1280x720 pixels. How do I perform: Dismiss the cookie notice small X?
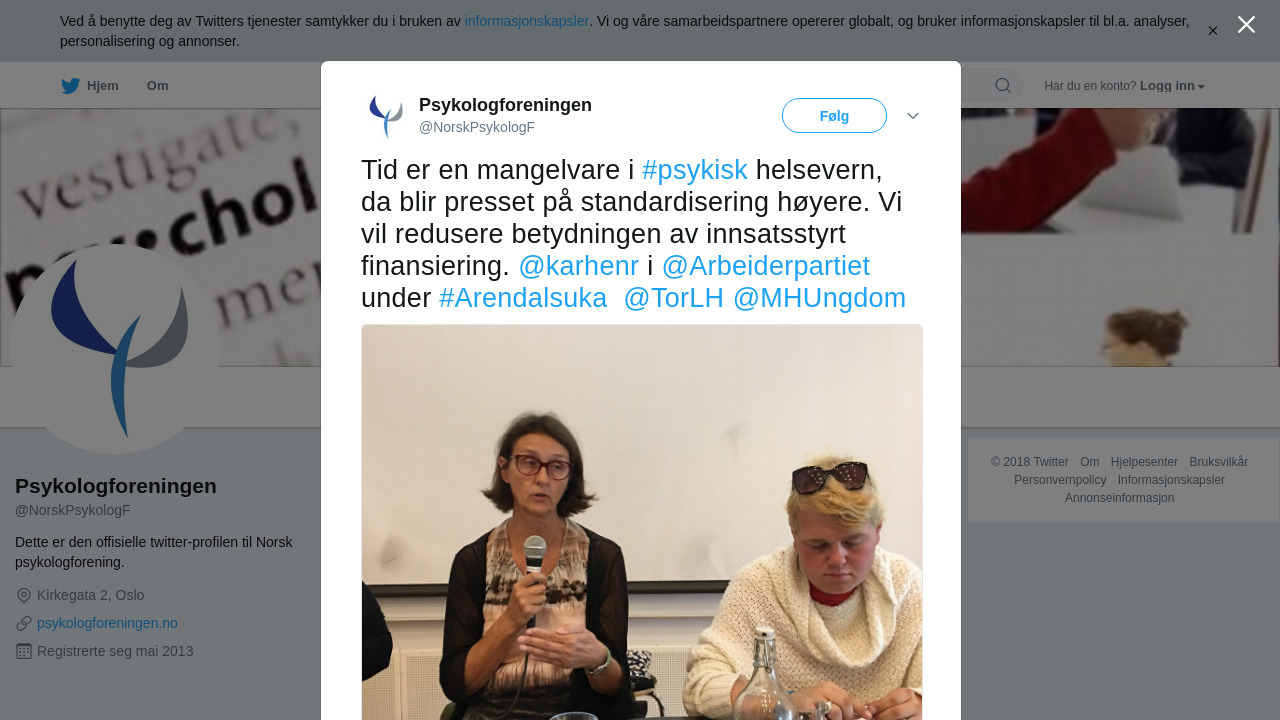click(x=1213, y=31)
